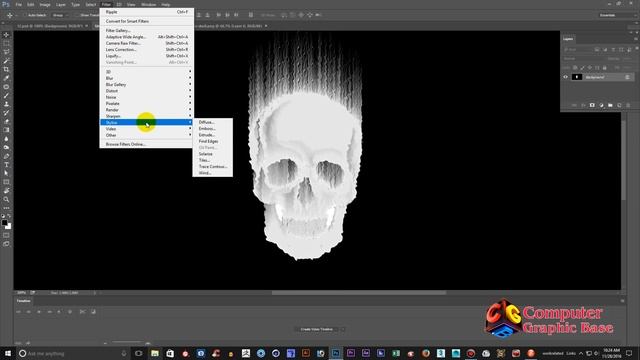This screenshot has height=360, width=640.
Task: Open the layer Kind filter dropdown
Action: 577,50
